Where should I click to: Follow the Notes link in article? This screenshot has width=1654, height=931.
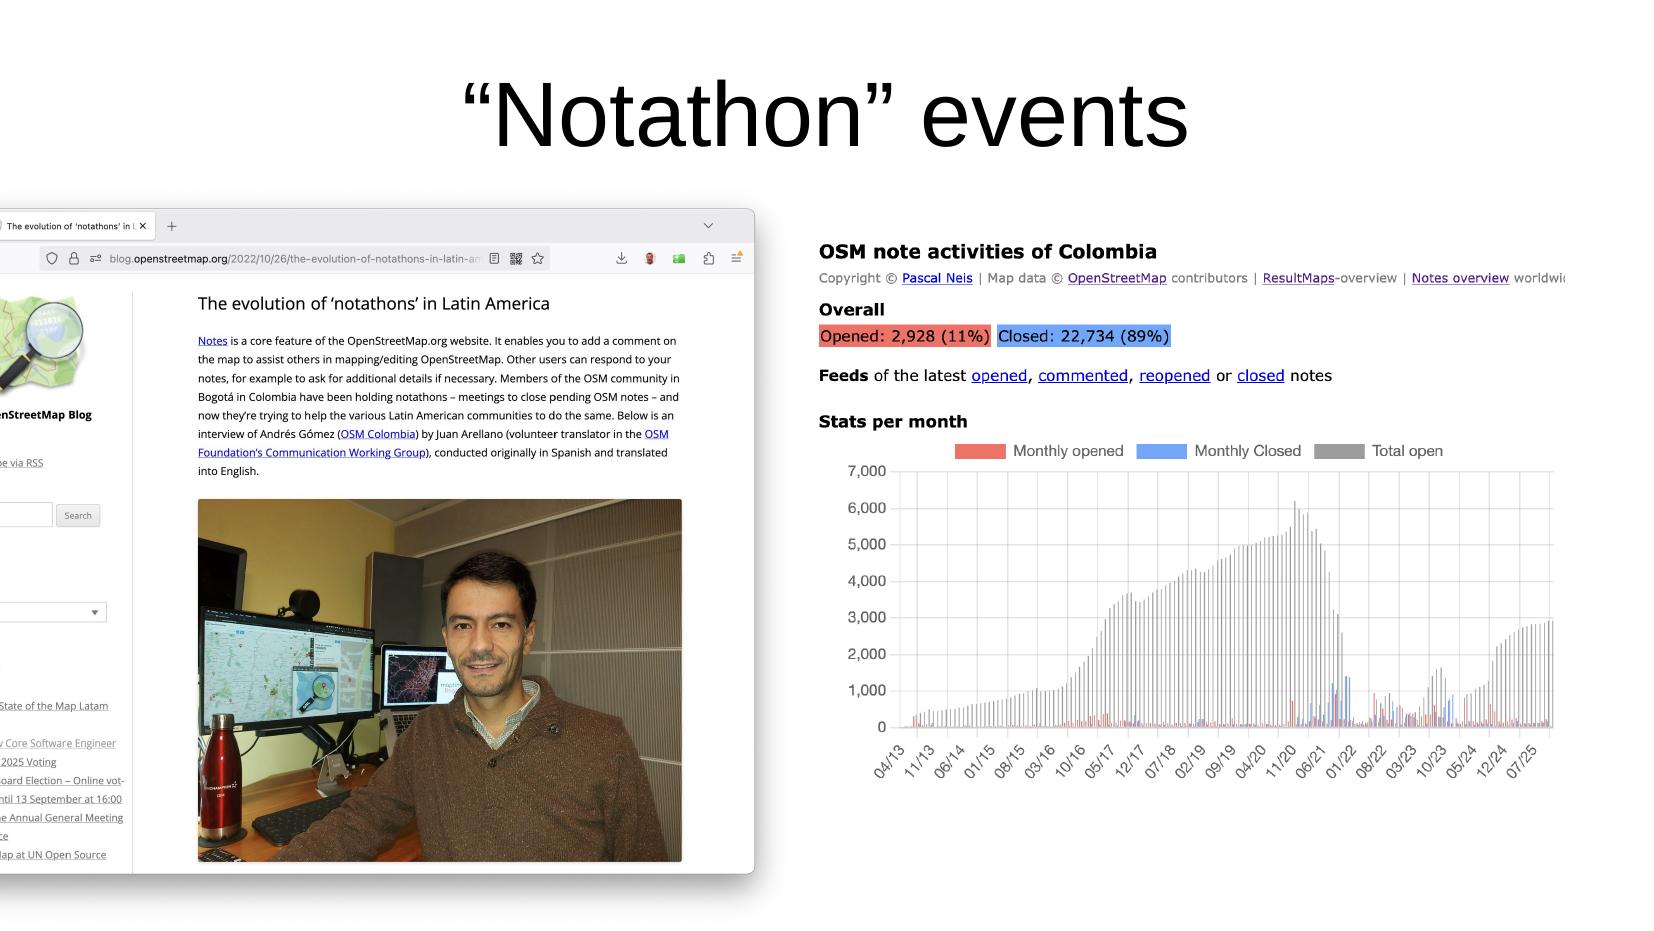(x=212, y=341)
